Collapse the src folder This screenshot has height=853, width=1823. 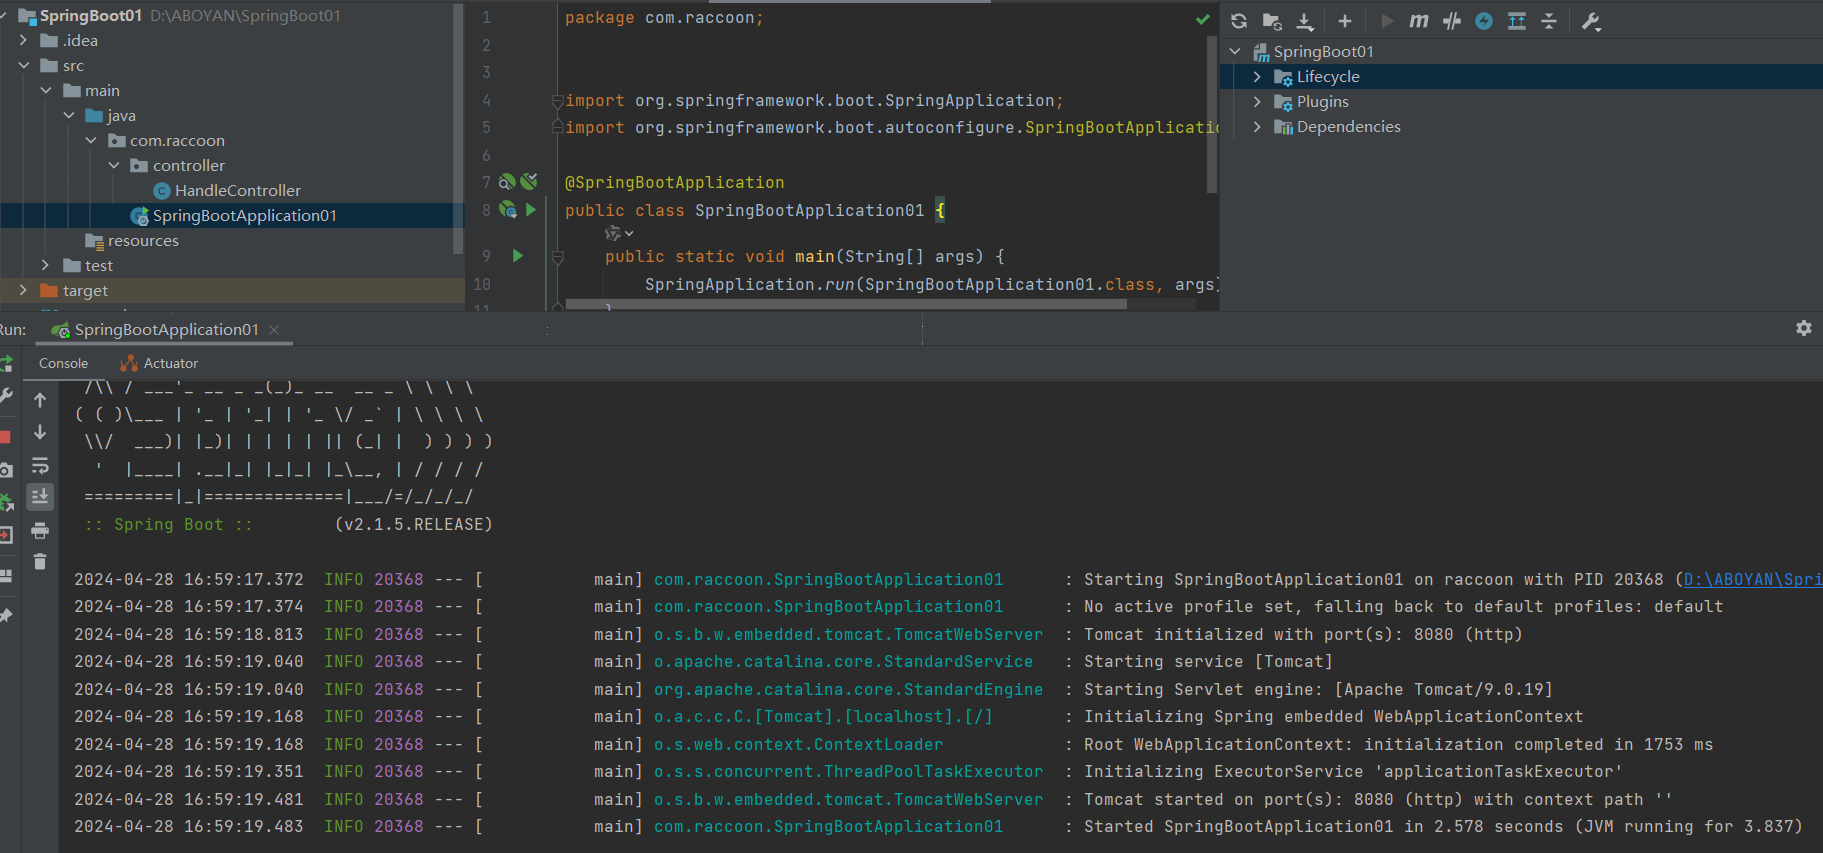(23, 66)
